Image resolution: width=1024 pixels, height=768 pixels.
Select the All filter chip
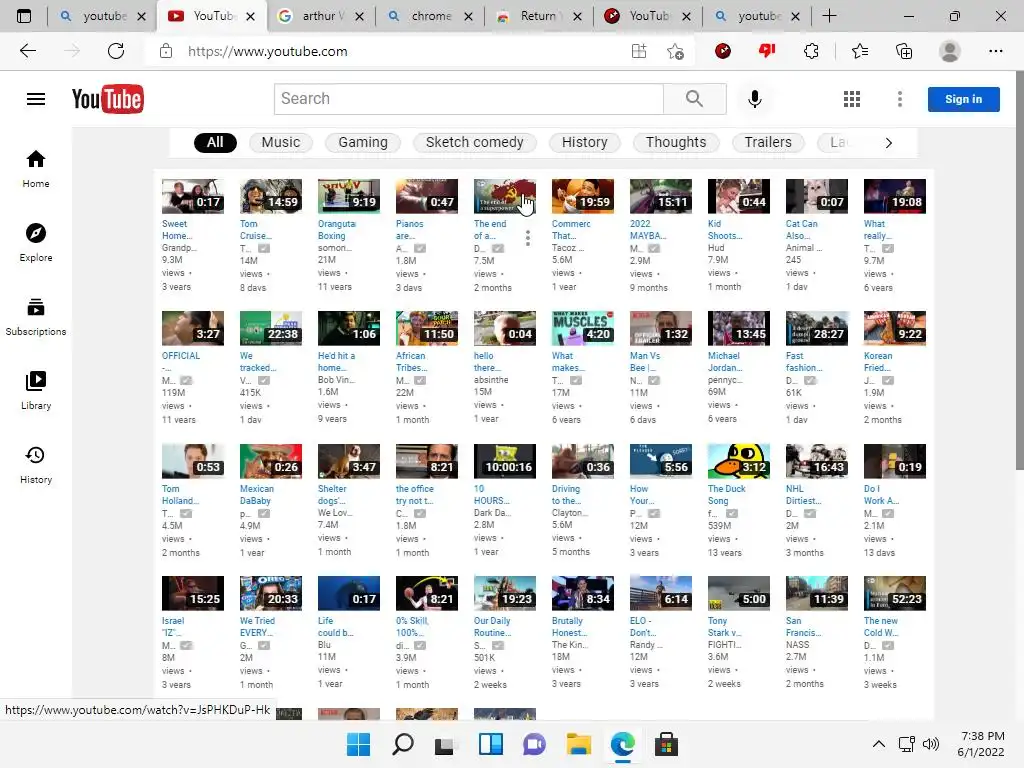pos(215,142)
